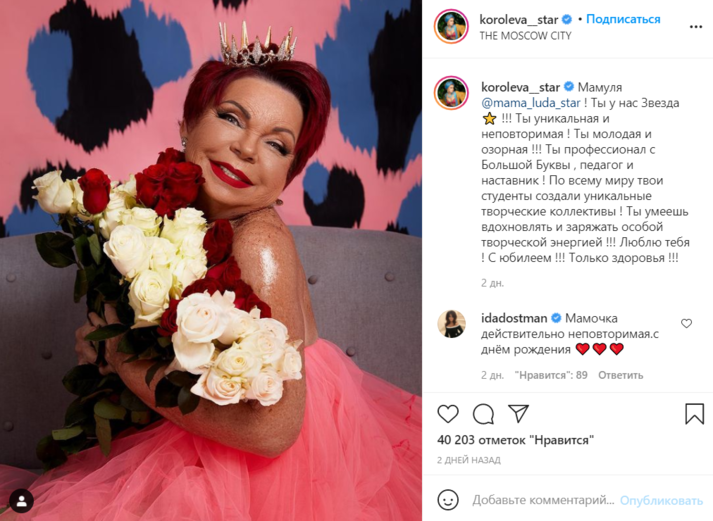The height and width of the screenshot is (521, 713).
Task: Like idadostman's comment heart
Action: point(686,323)
